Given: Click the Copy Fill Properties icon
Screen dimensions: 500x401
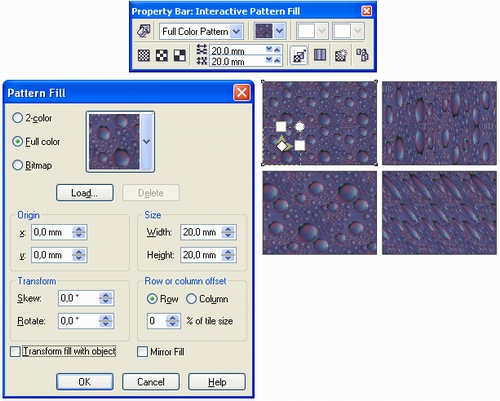Looking at the screenshot, I should tap(362, 55).
